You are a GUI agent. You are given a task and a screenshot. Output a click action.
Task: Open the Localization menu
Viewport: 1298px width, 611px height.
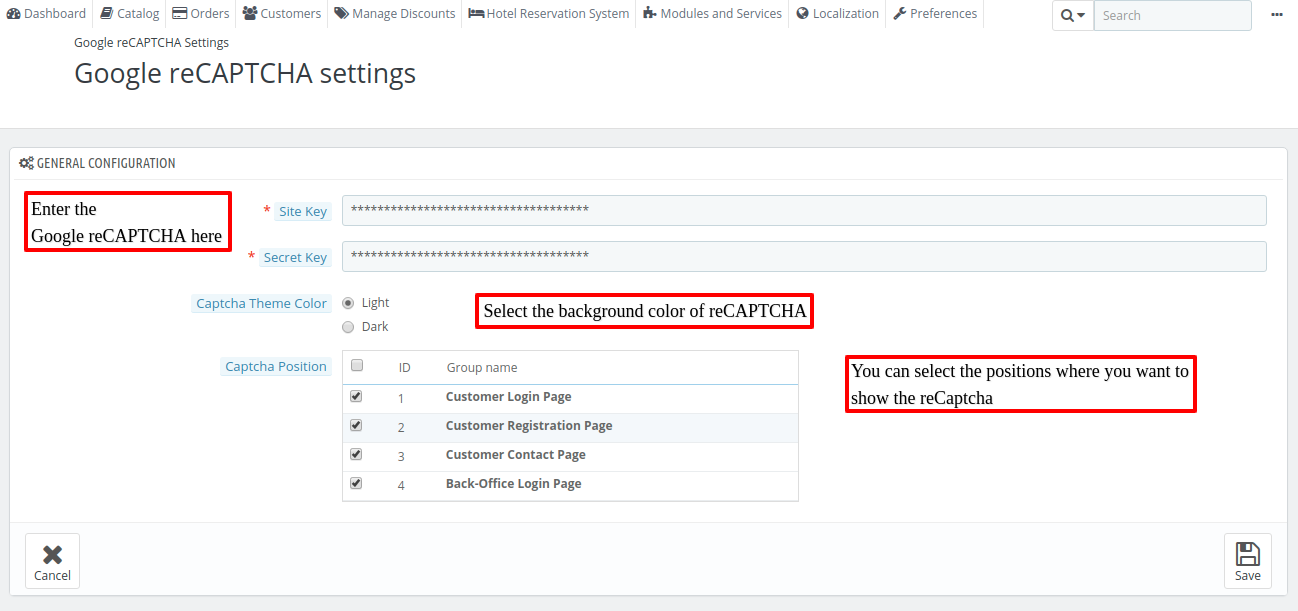838,14
